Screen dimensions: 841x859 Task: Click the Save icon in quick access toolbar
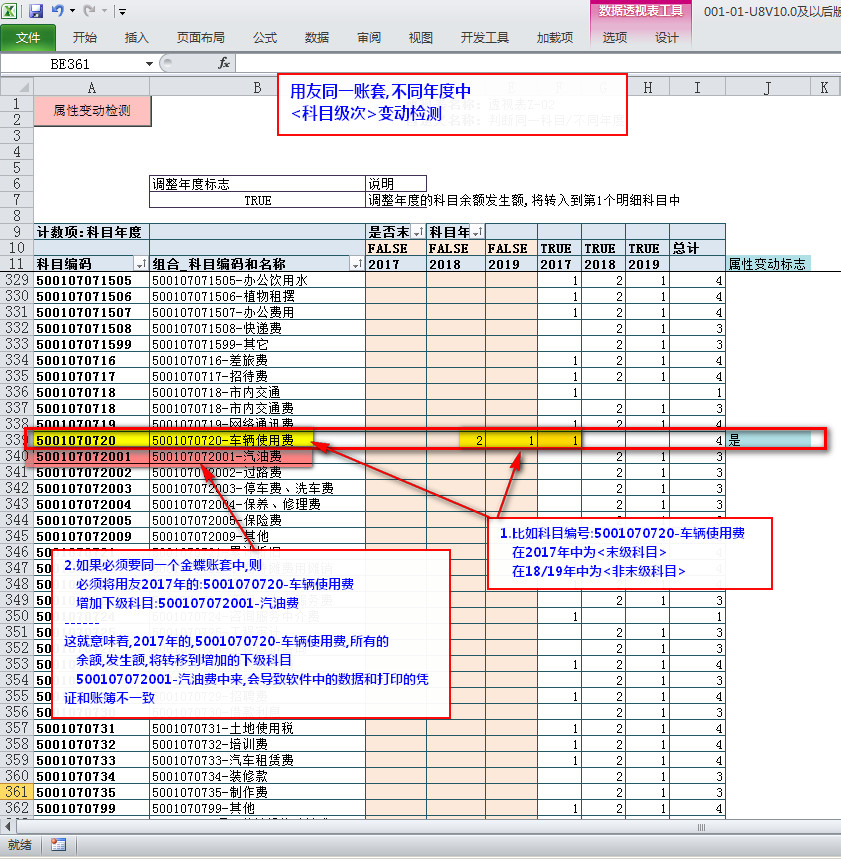tap(36, 11)
